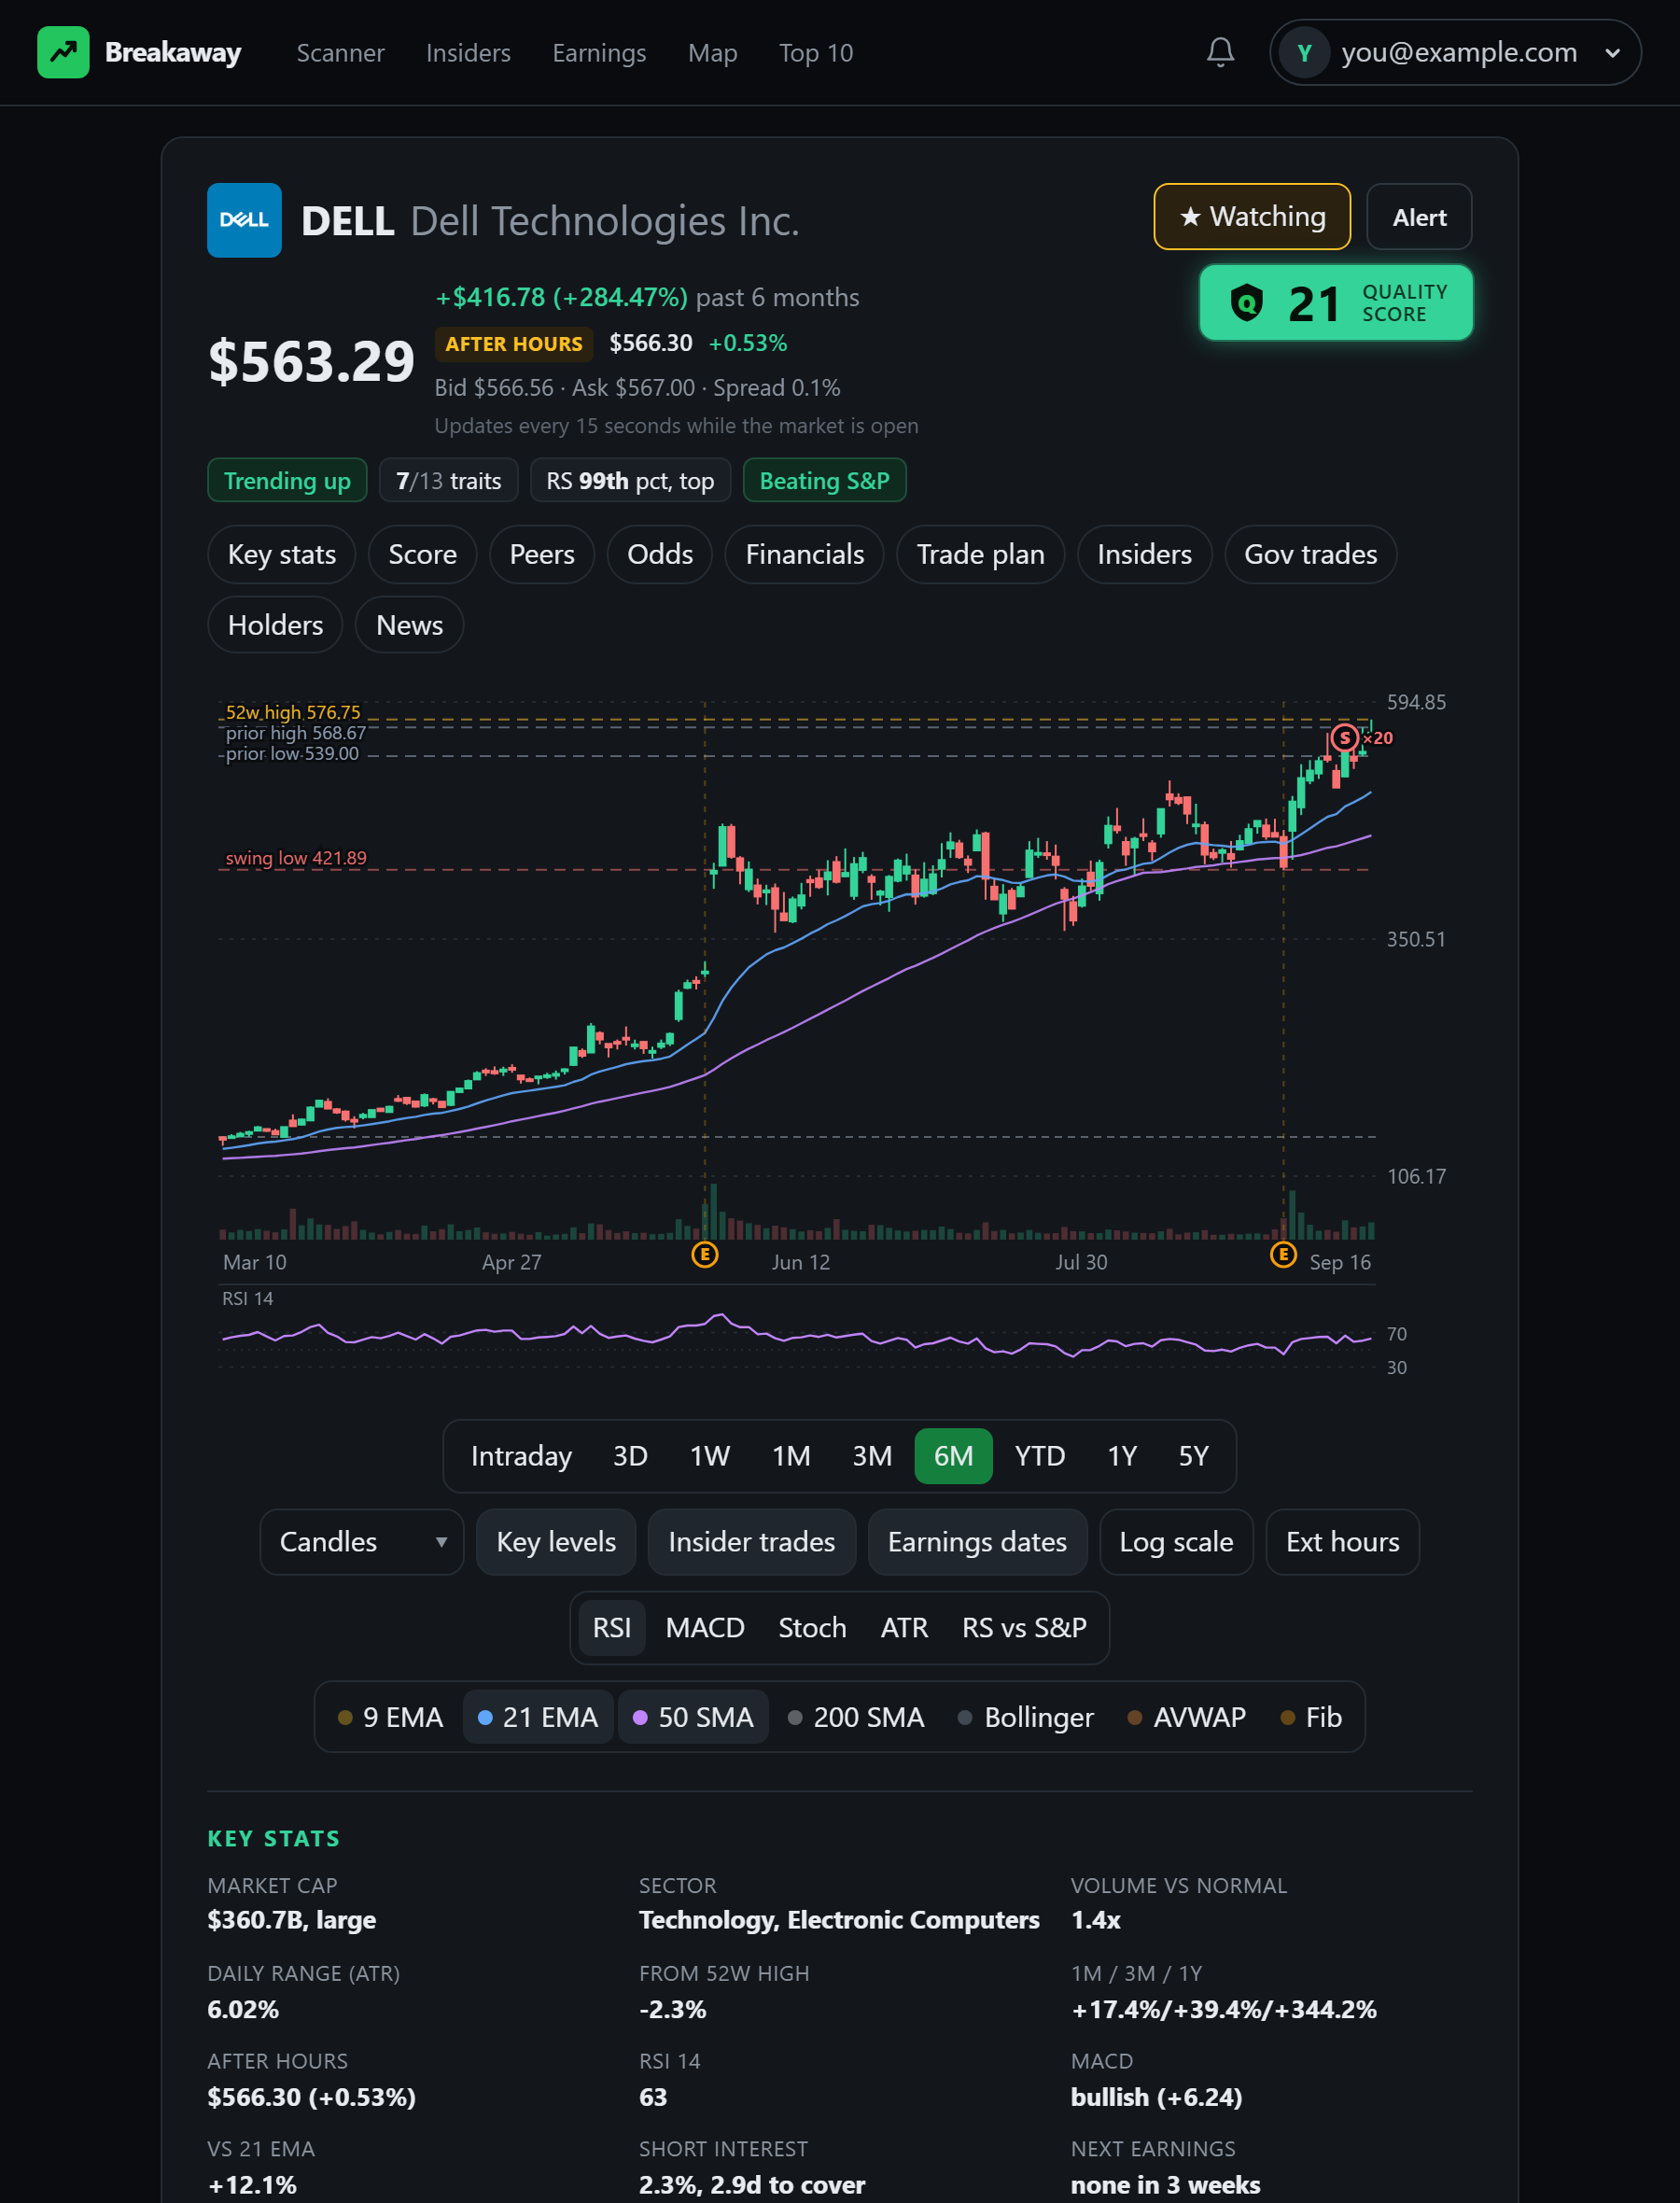The image size is (1680, 2203).
Task: Switch chart to 3M range
Action: point(872,1455)
